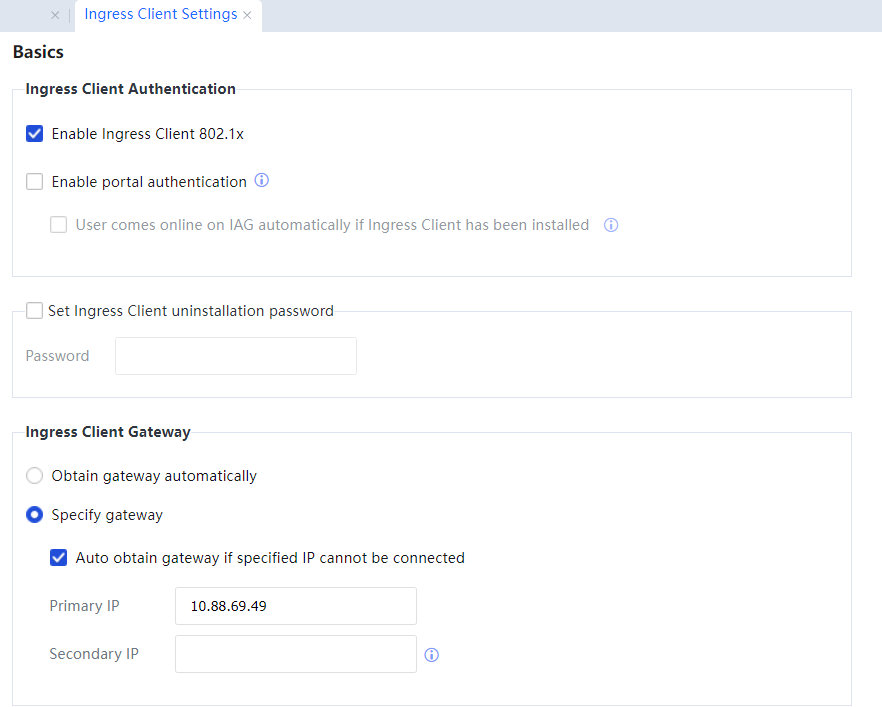The image size is (882, 707).
Task: Open info tooltip beside Enable portal authentication
Action: click(262, 181)
